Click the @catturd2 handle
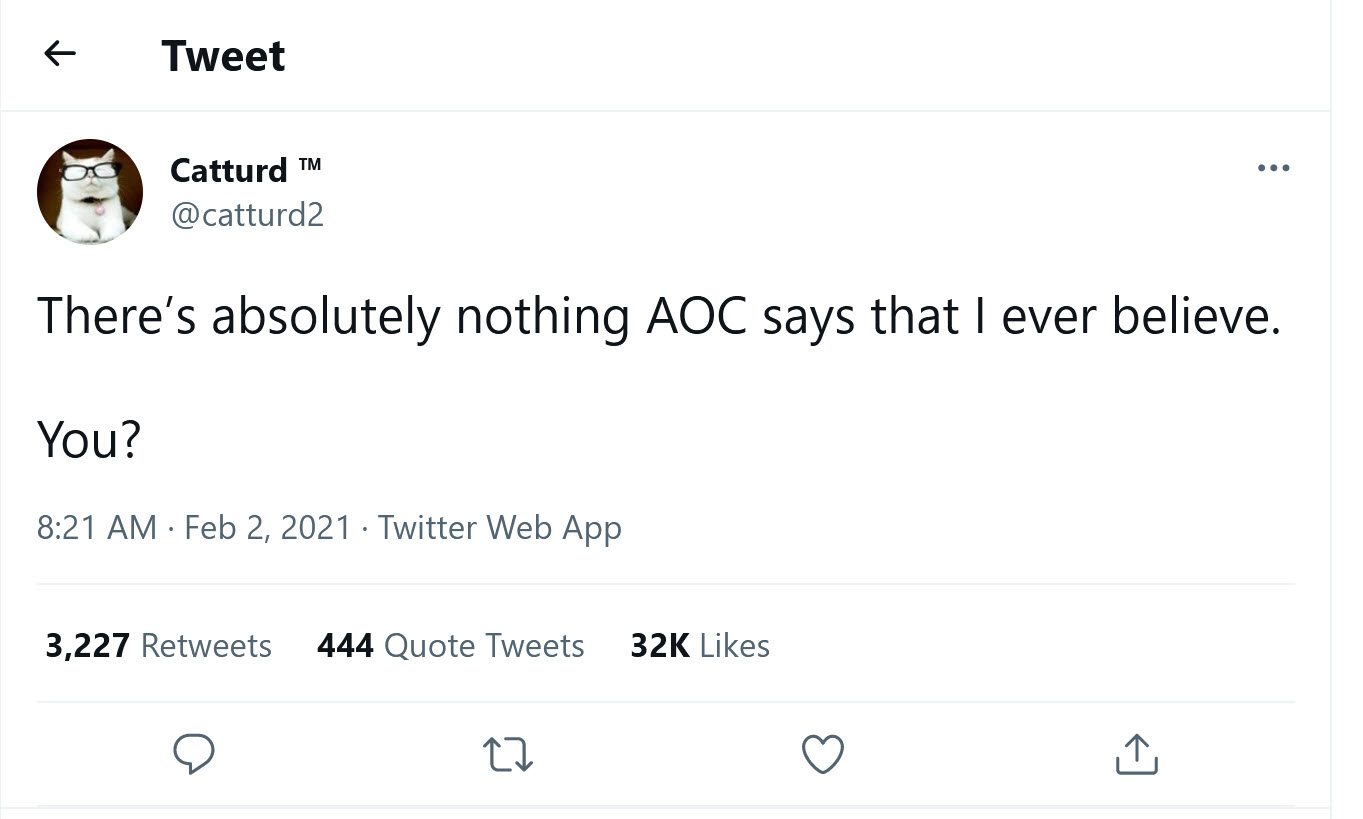This screenshot has height=819, width=1363. coord(247,214)
